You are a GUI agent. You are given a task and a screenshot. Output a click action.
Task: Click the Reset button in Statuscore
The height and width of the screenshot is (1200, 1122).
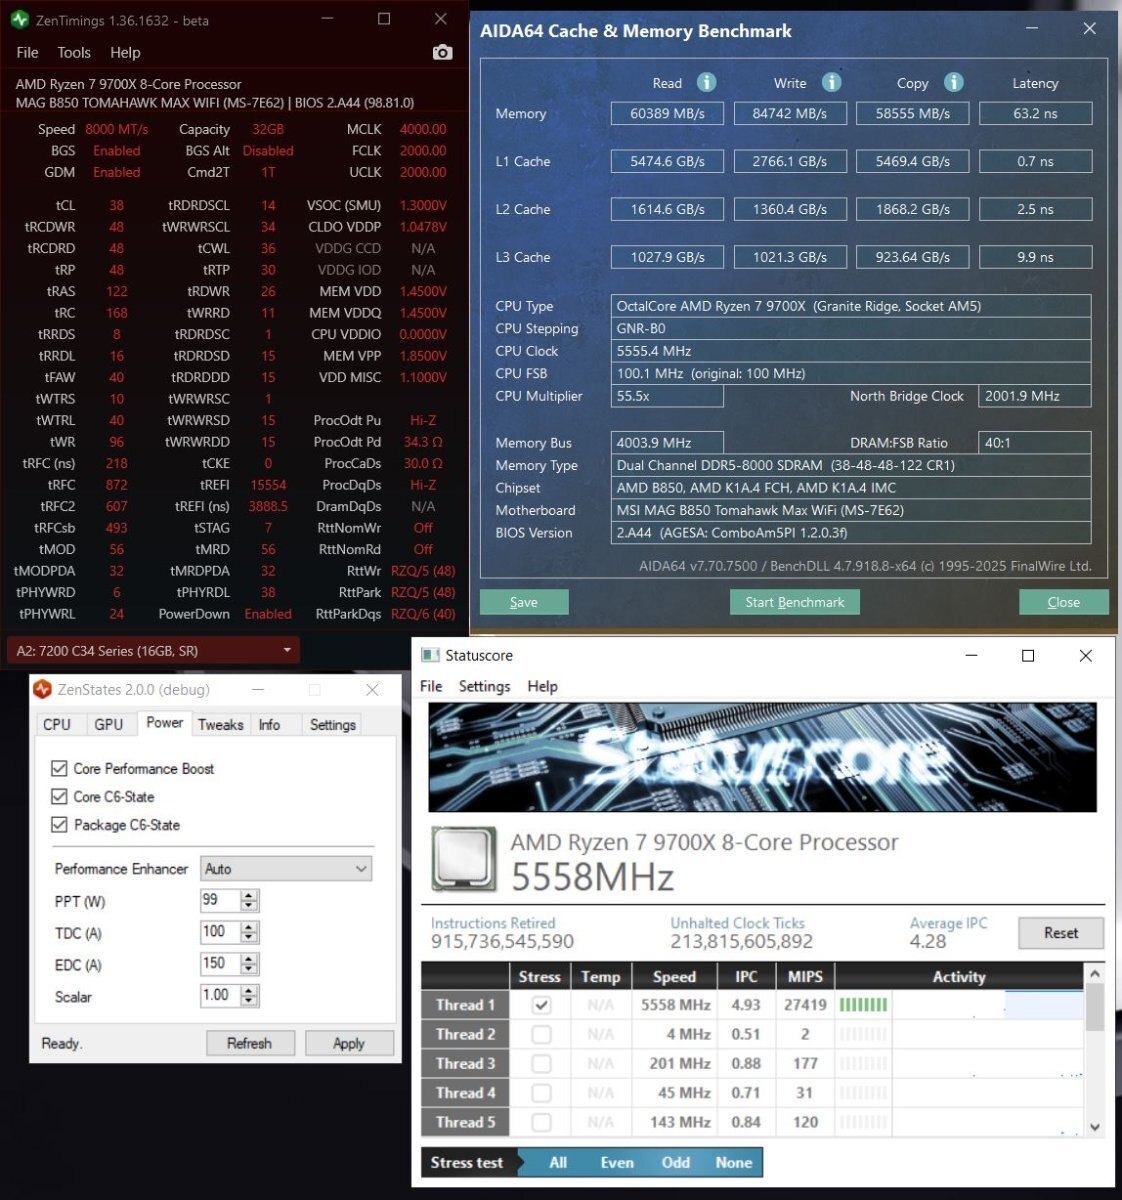pos(1061,932)
